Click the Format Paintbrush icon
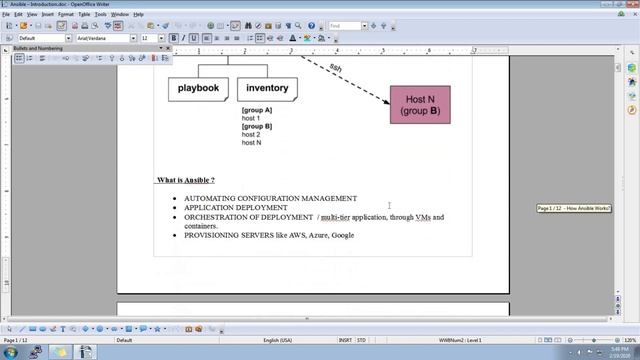Screen dimensions: 640x360 click(165, 26)
